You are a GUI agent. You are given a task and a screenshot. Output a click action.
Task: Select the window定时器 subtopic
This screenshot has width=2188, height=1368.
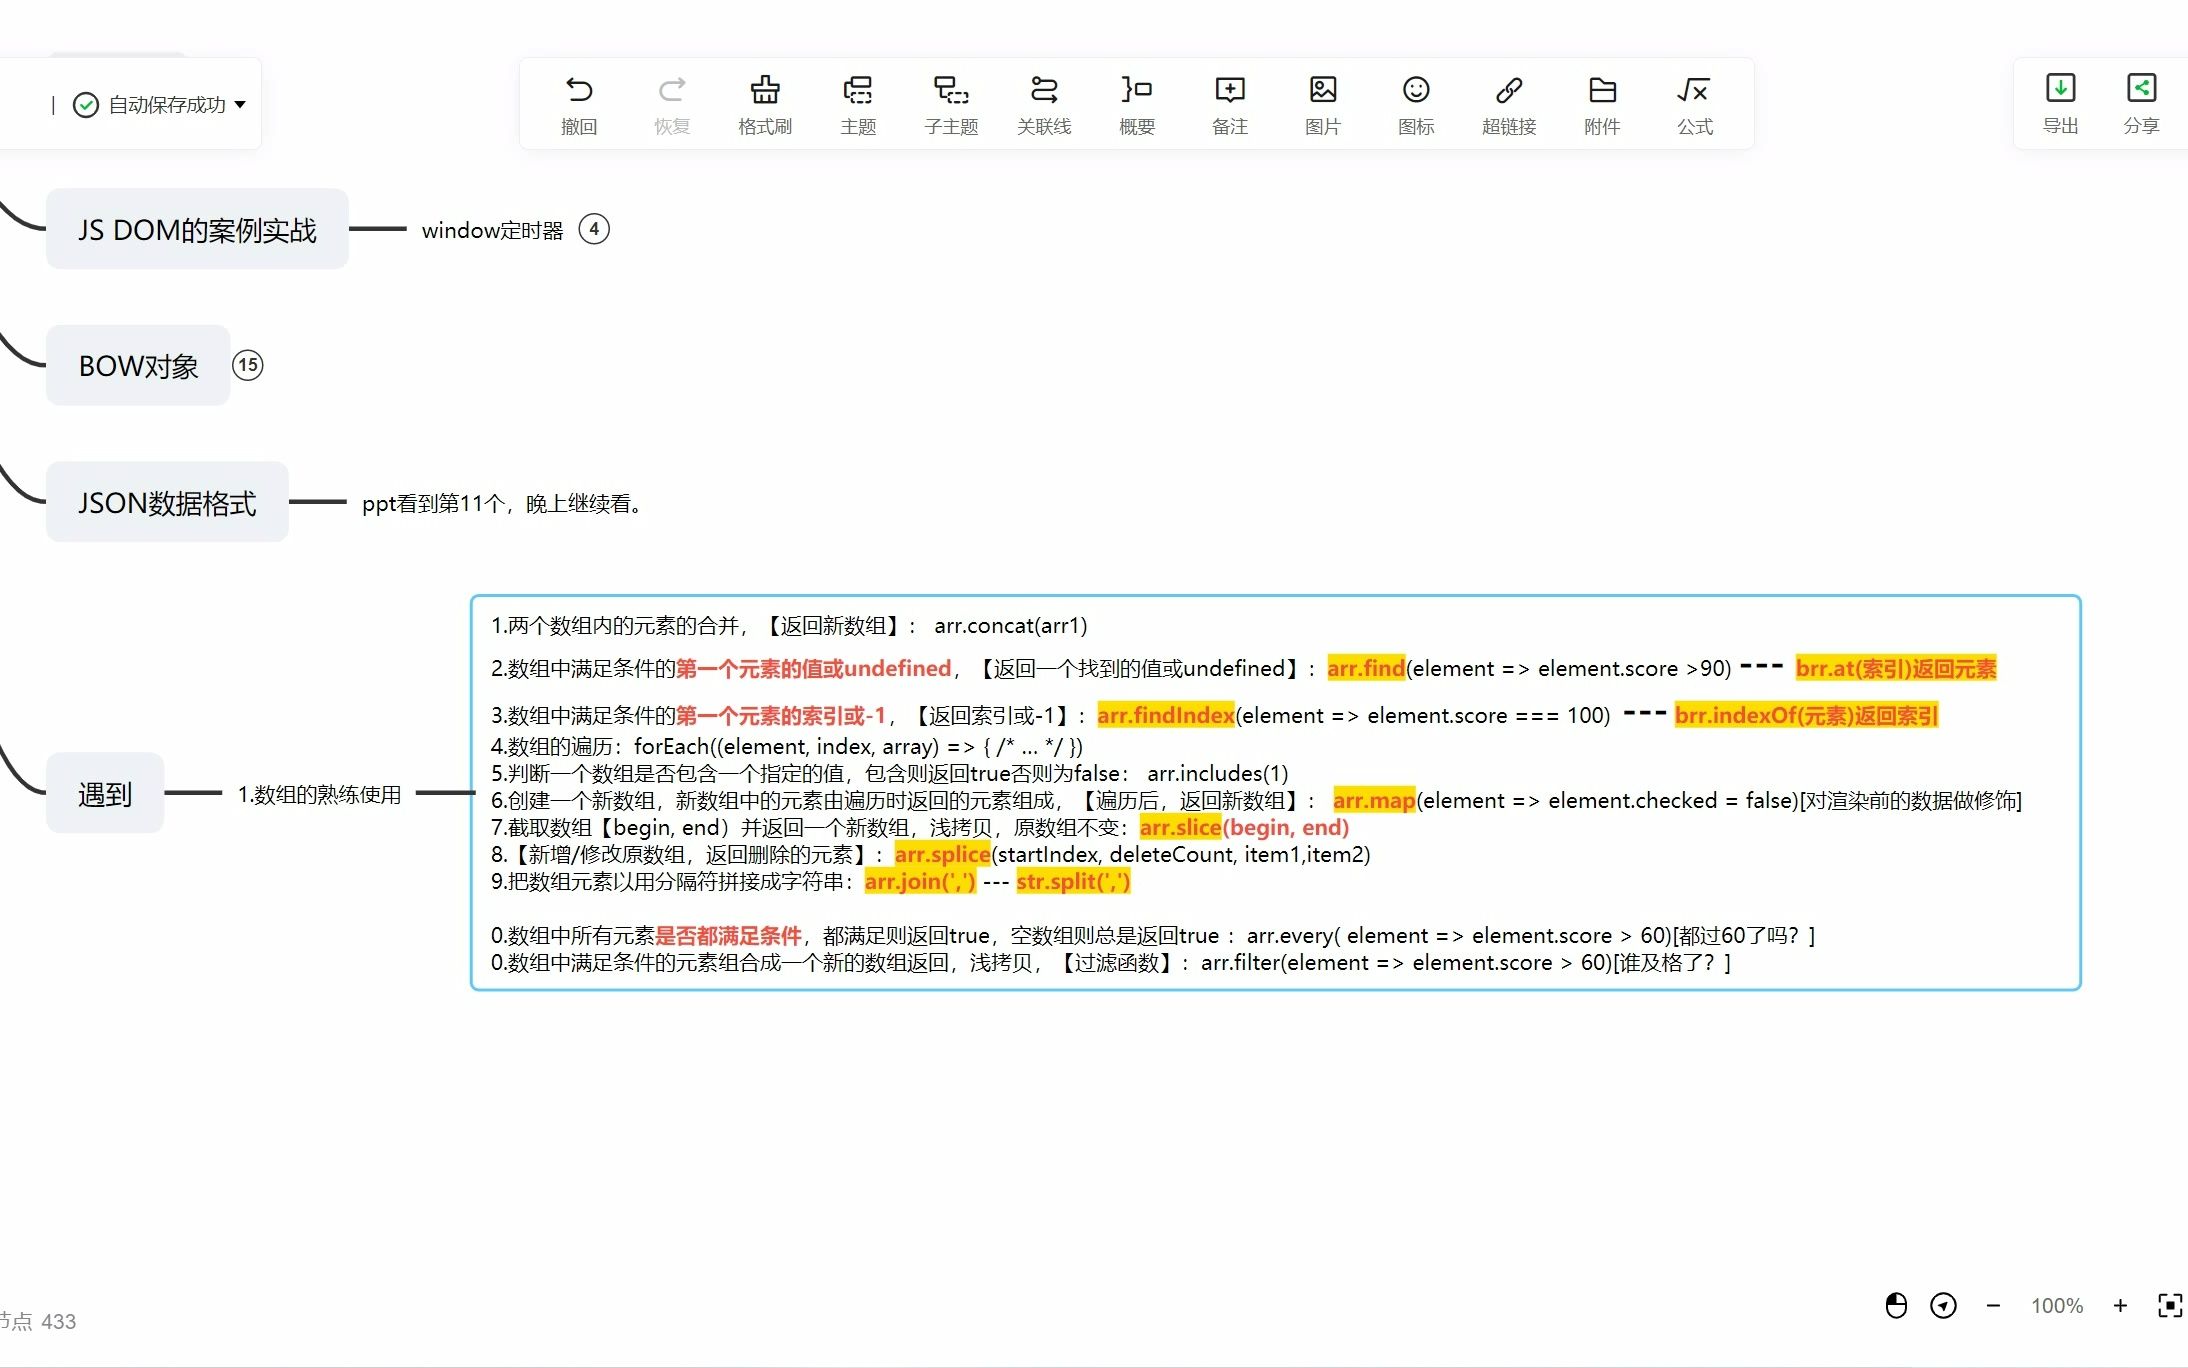(x=492, y=230)
